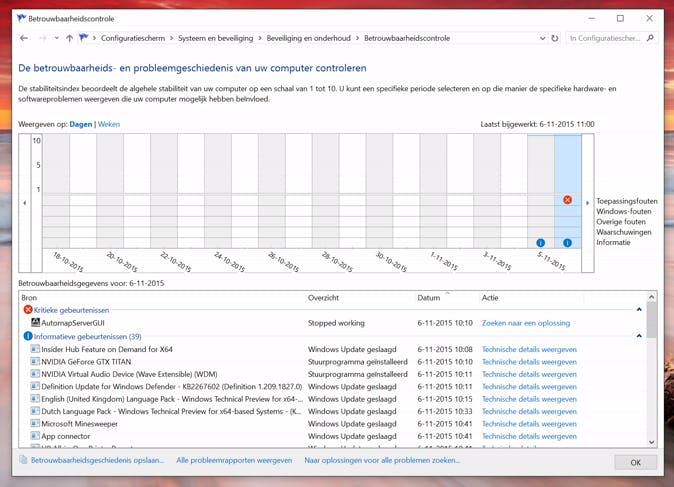
Task: Go up one level with the up arrow
Action: coord(69,38)
